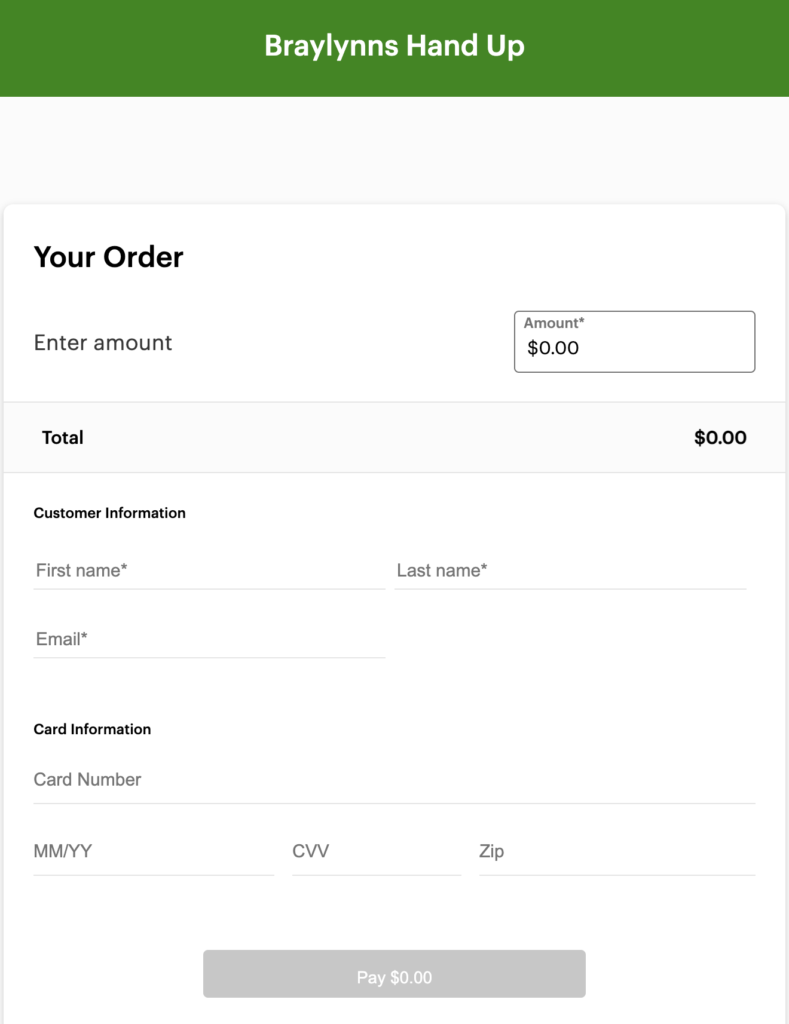Click the Customer Information heading
The height and width of the screenshot is (1024, 789).
coord(110,513)
